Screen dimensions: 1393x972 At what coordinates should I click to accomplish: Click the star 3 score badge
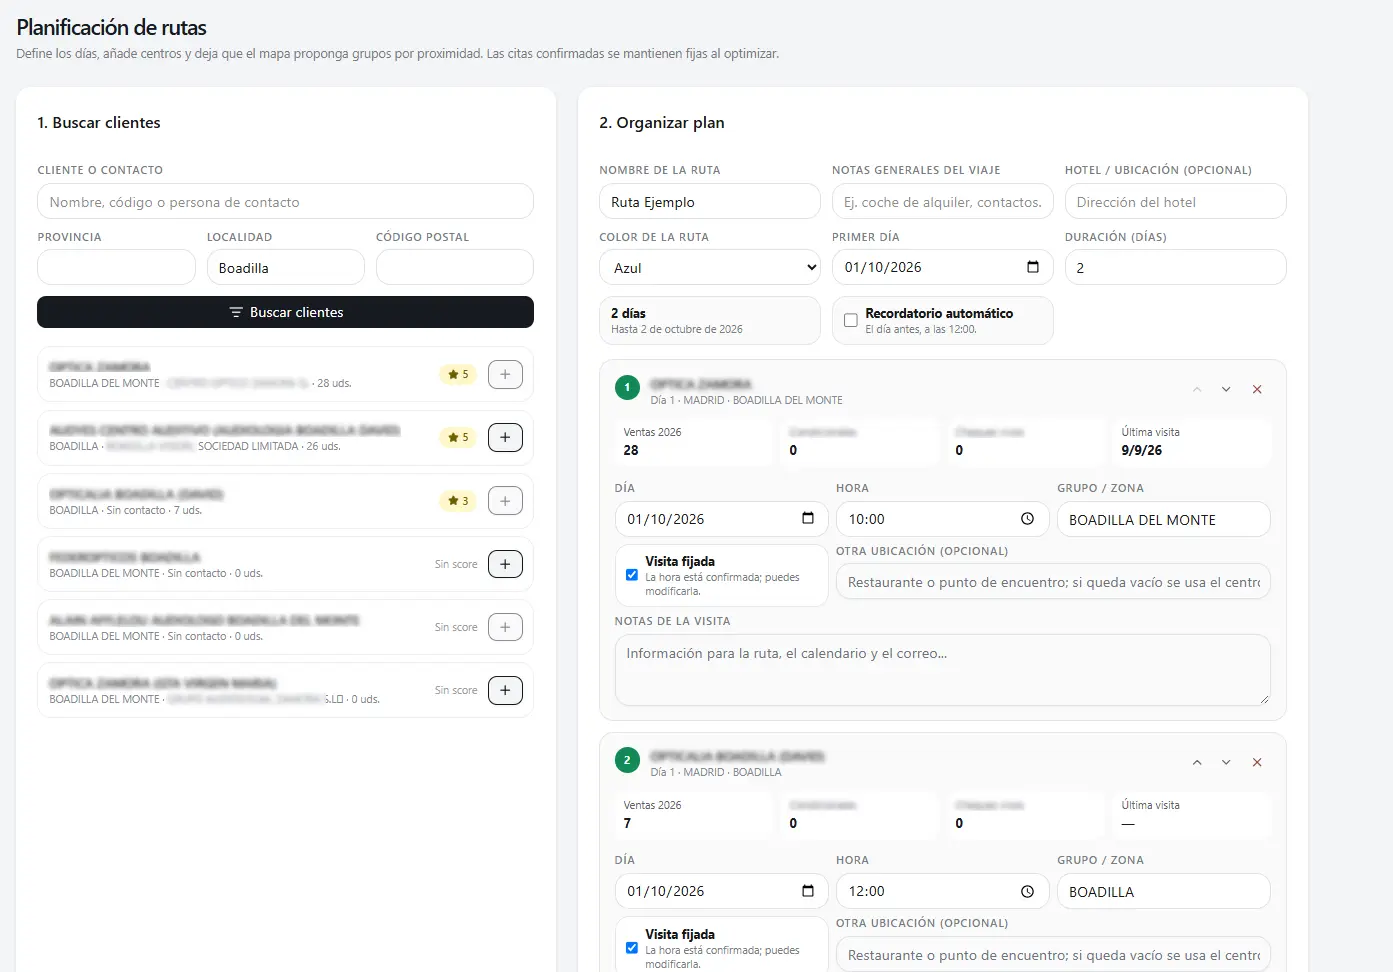[458, 501]
